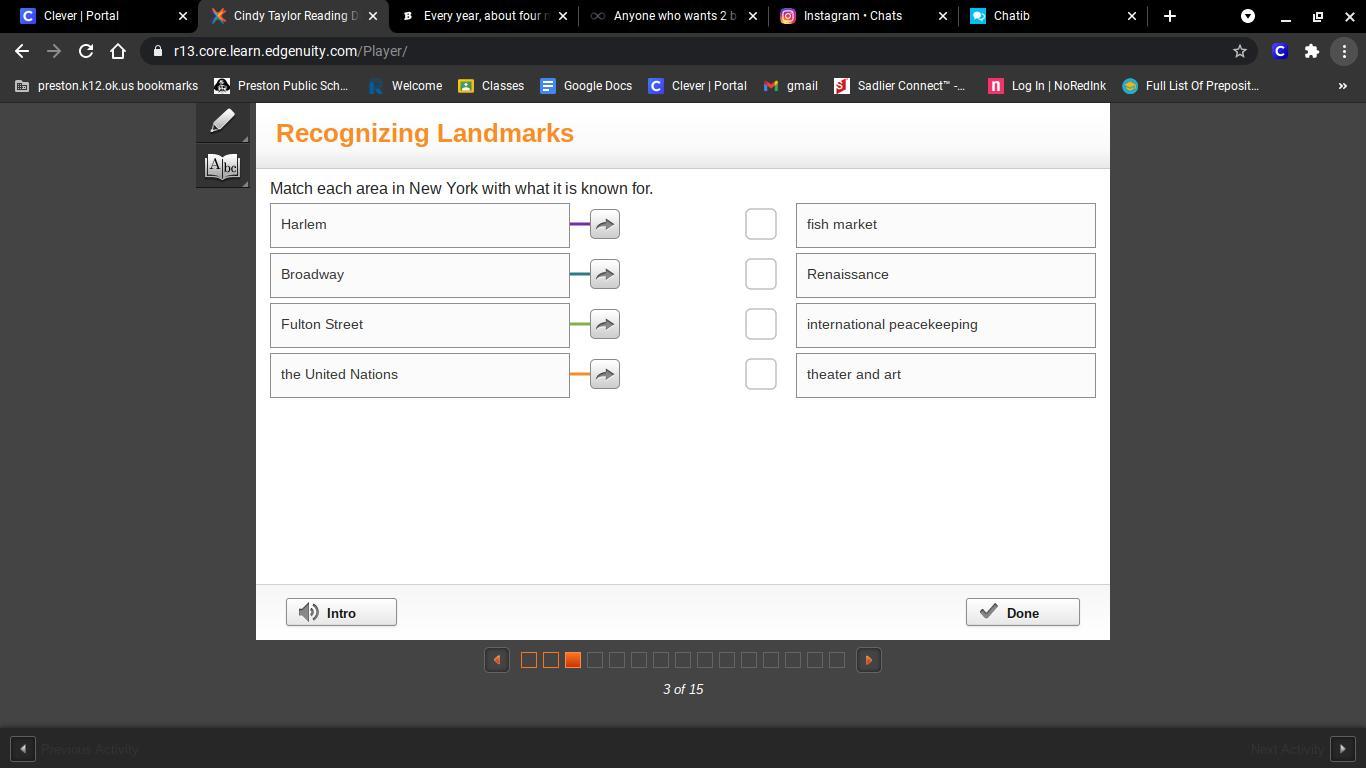Viewport: 1366px width, 768px height.
Task: Switch to the Instagram Chats tab
Action: pos(863,16)
